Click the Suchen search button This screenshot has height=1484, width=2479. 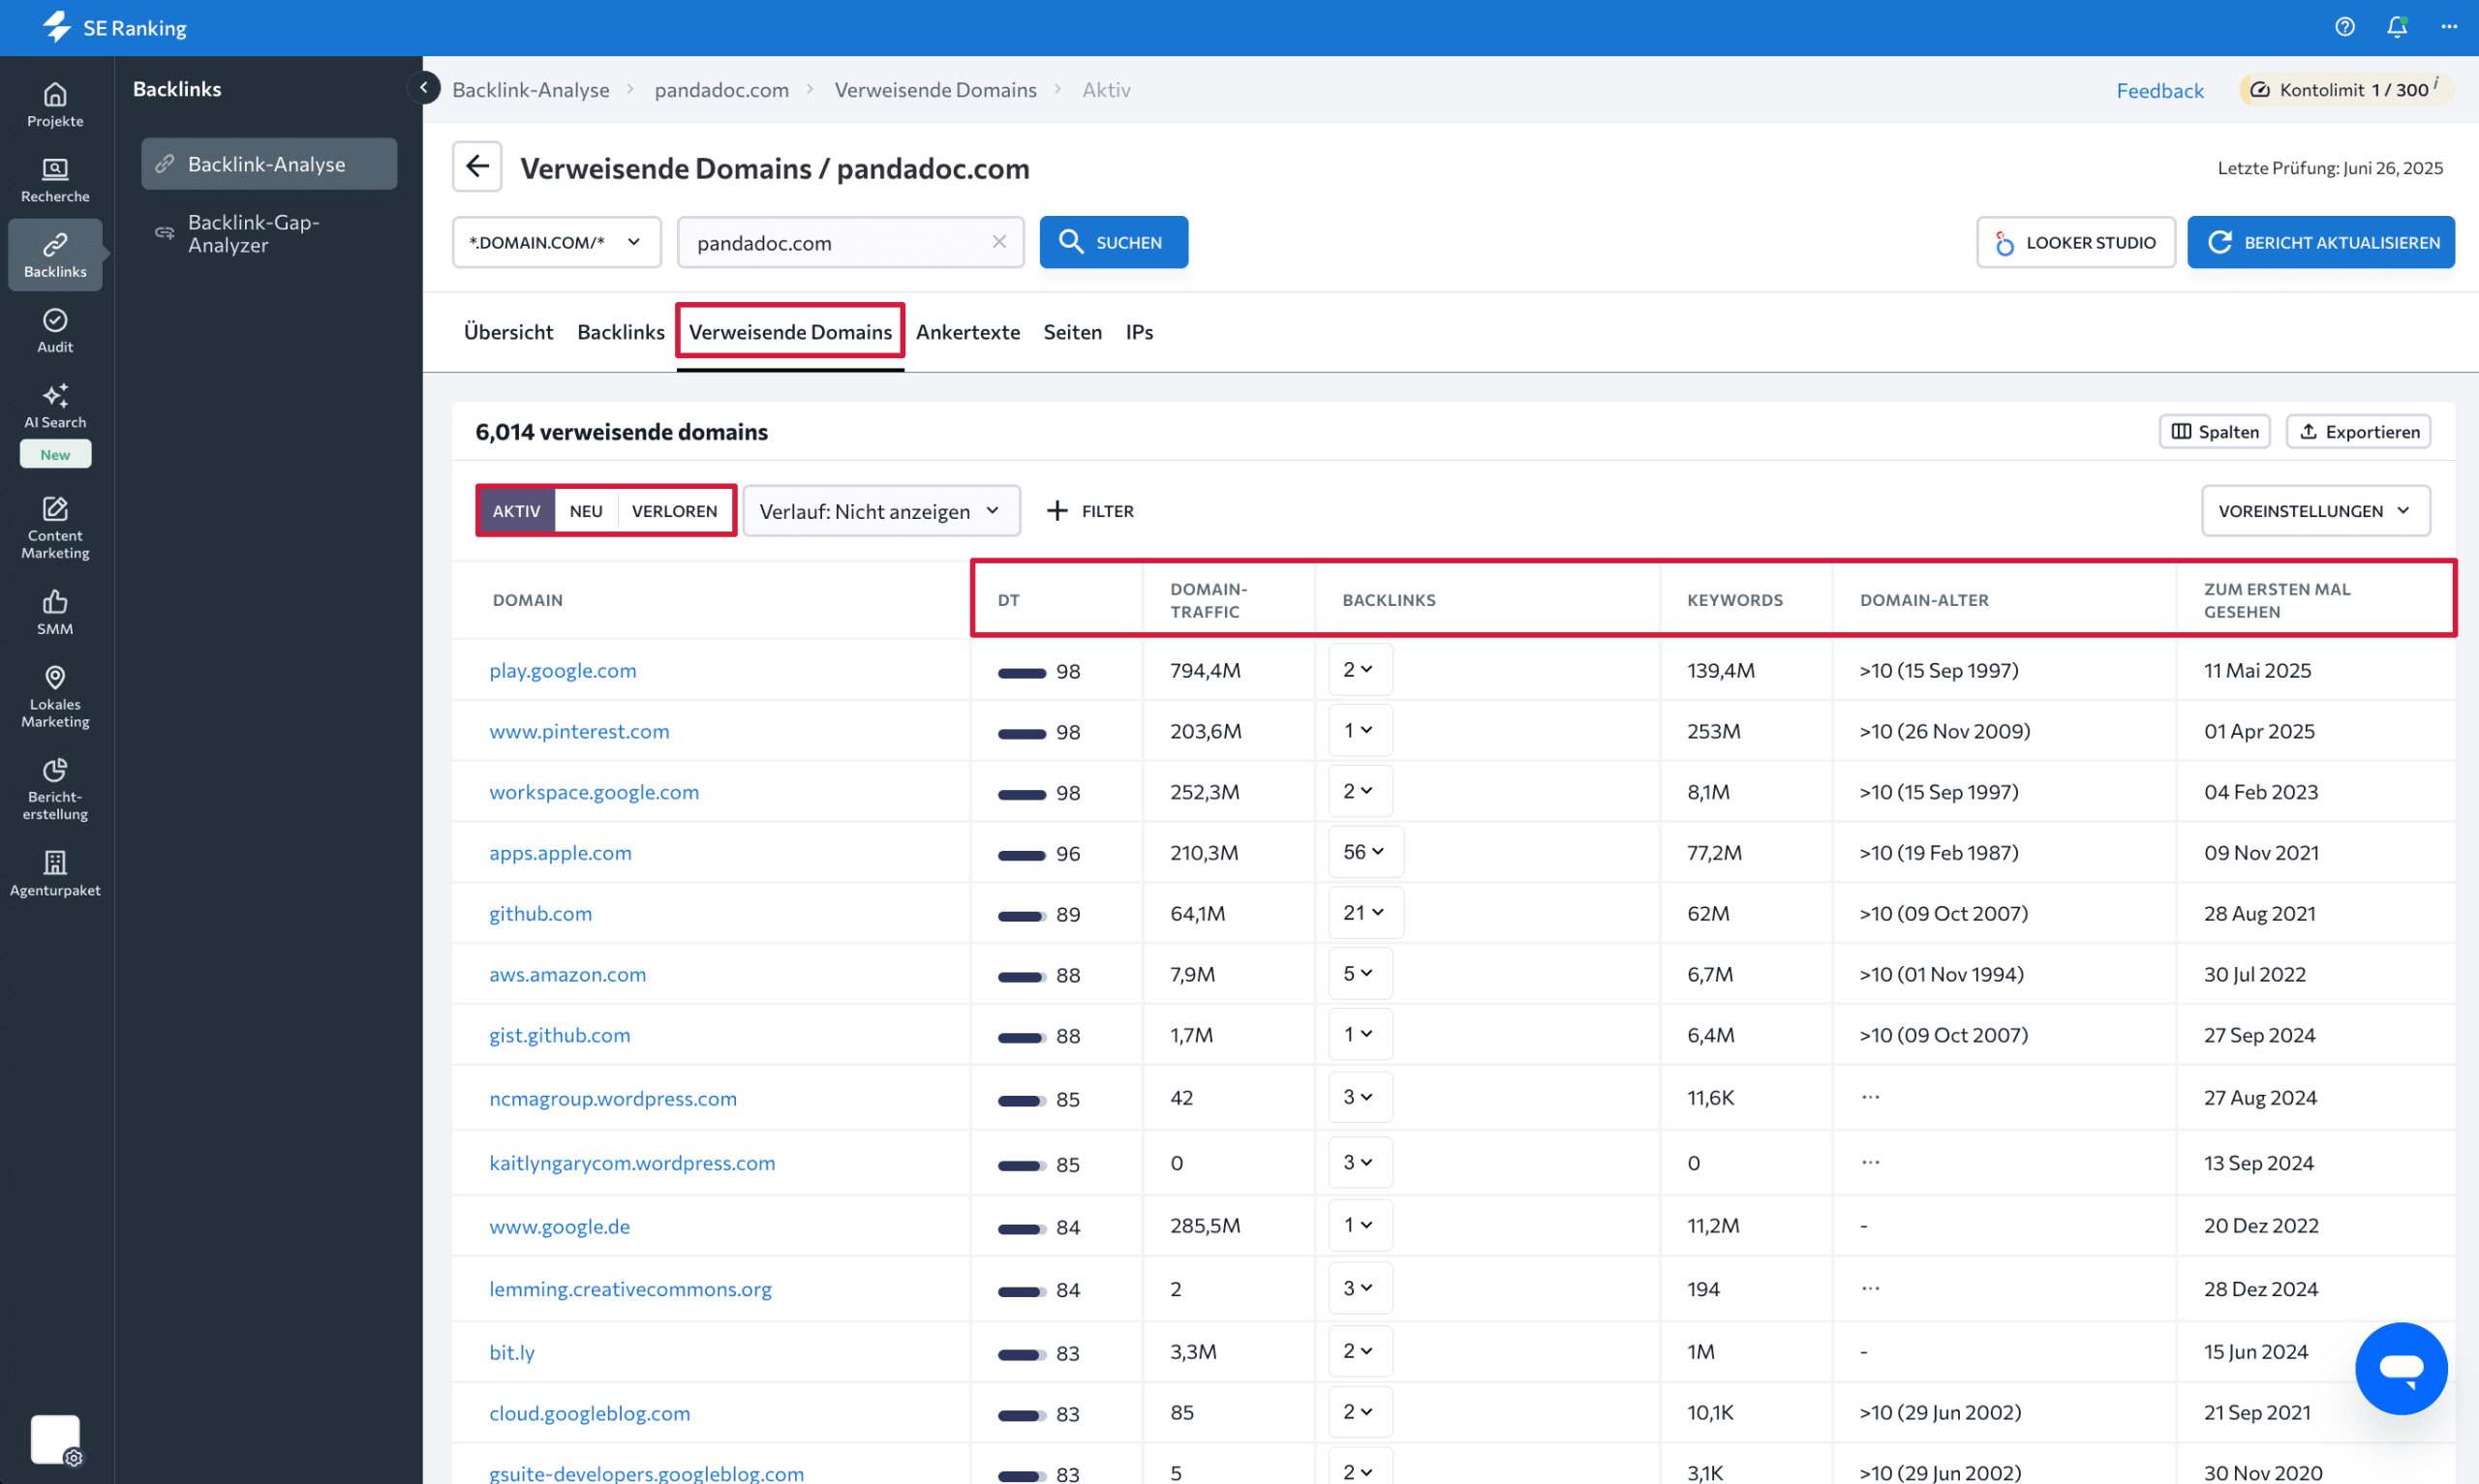click(1113, 242)
